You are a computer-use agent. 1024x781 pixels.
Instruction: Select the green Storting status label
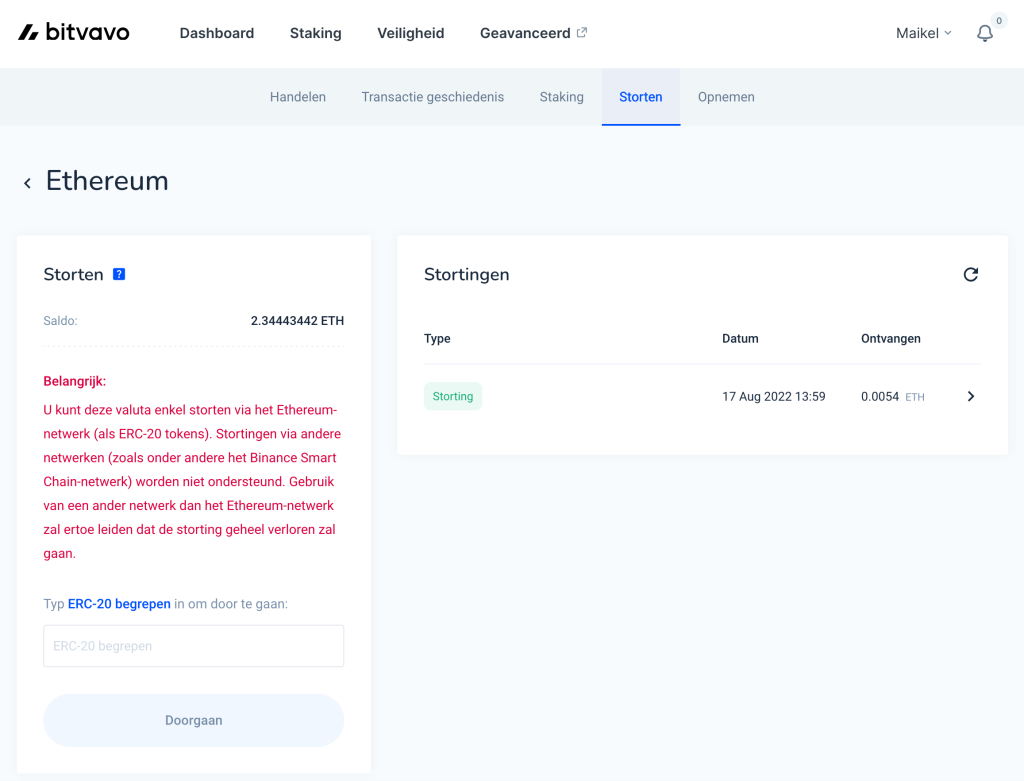pos(452,396)
